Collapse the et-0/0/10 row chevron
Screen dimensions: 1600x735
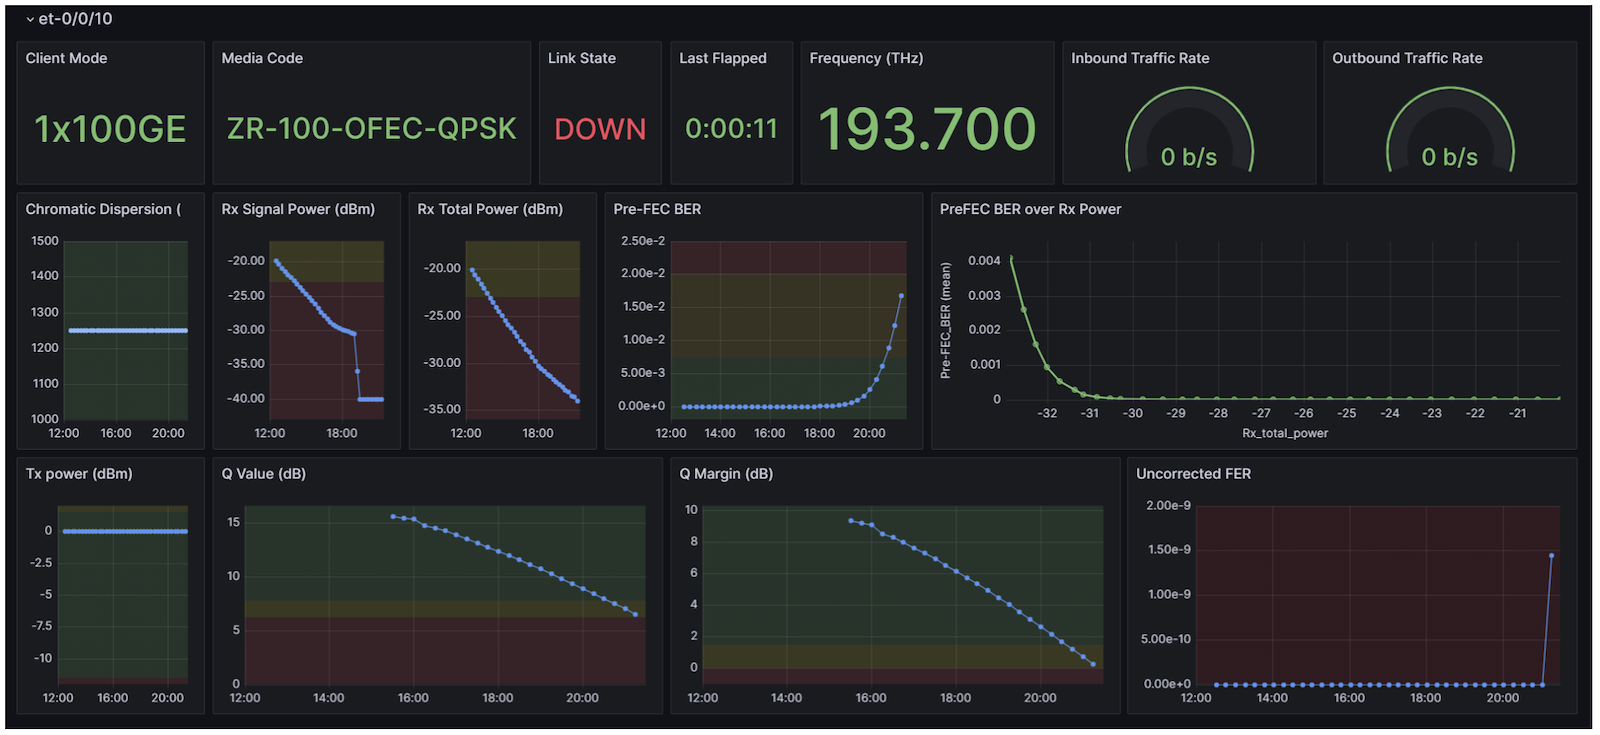click(x=30, y=19)
